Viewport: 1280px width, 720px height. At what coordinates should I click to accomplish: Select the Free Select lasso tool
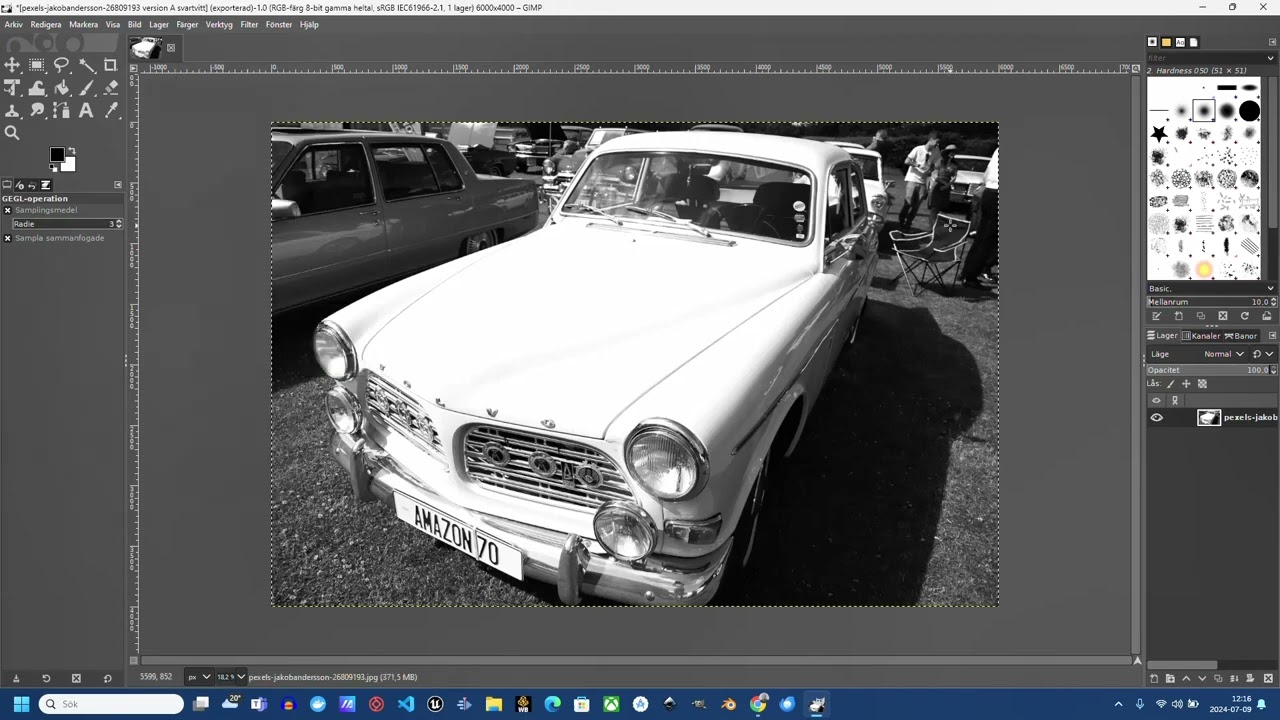61,65
